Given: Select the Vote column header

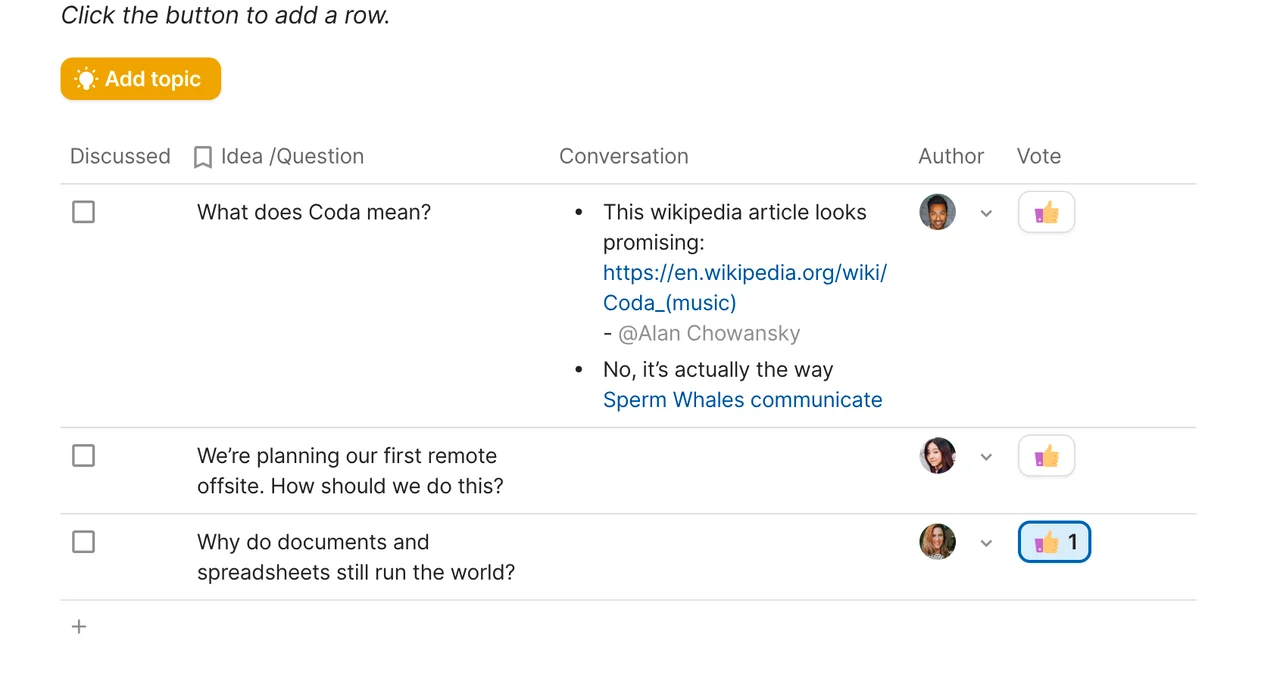Looking at the screenshot, I should point(1039,156).
